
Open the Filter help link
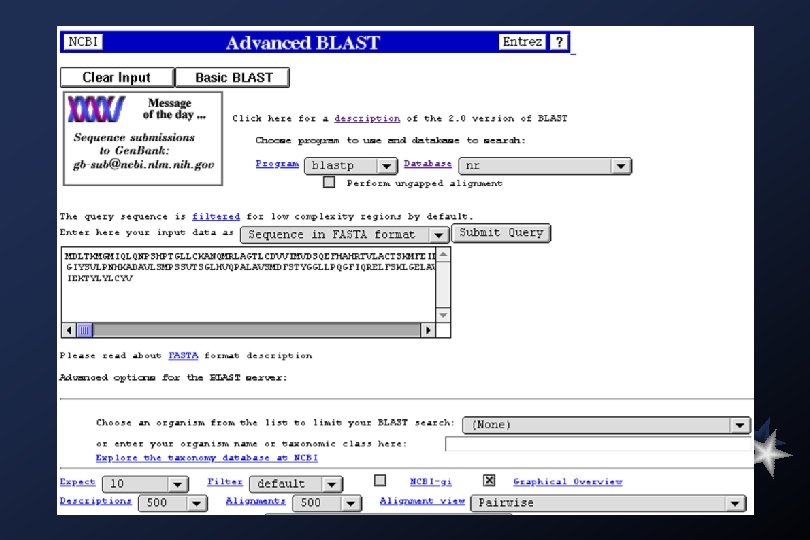click(225, 482)
